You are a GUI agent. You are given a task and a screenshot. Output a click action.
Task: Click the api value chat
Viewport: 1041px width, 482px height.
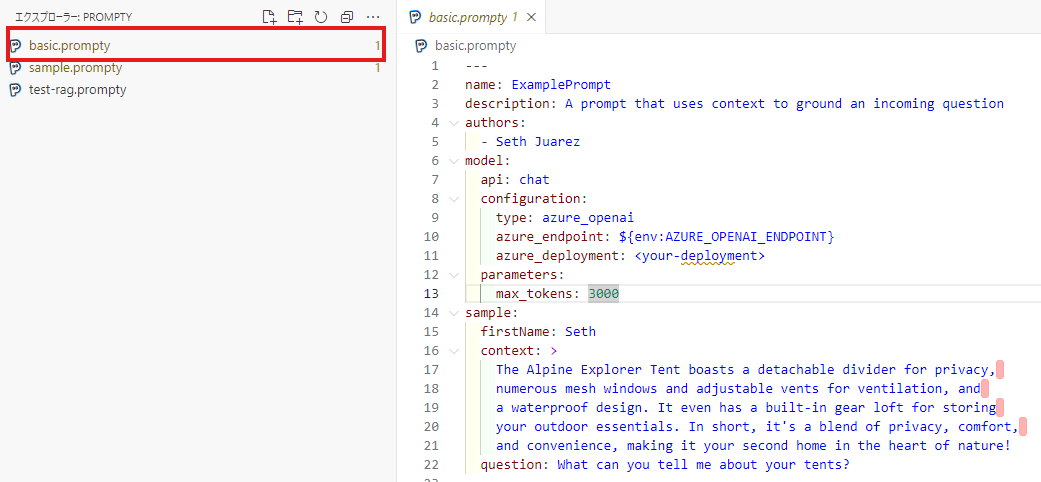[x=534, y=179]
